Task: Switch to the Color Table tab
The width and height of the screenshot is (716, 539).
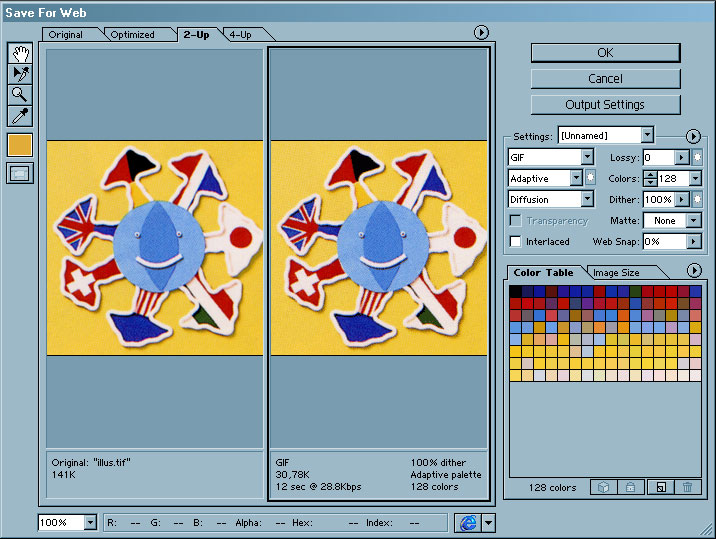Action: pos(543,273)
